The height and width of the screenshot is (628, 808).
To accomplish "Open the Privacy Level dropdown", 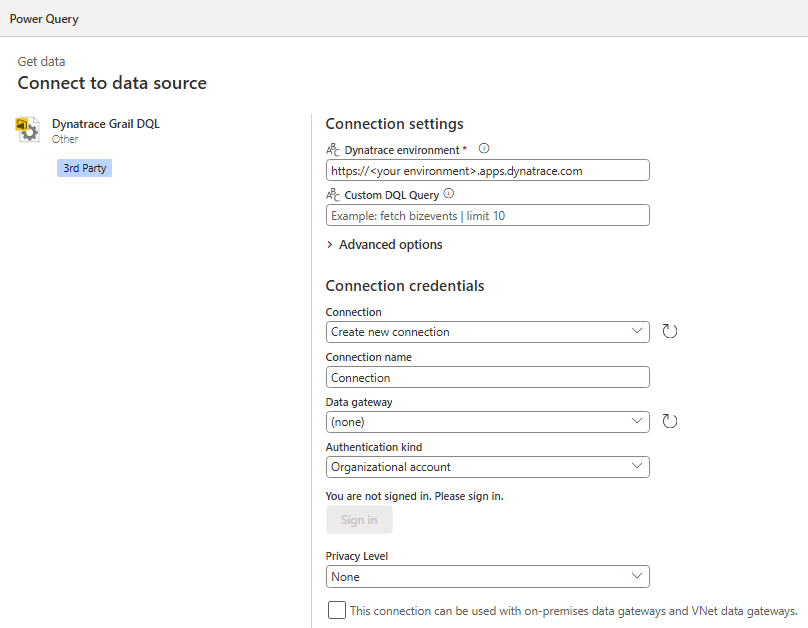I will (487, 576).
